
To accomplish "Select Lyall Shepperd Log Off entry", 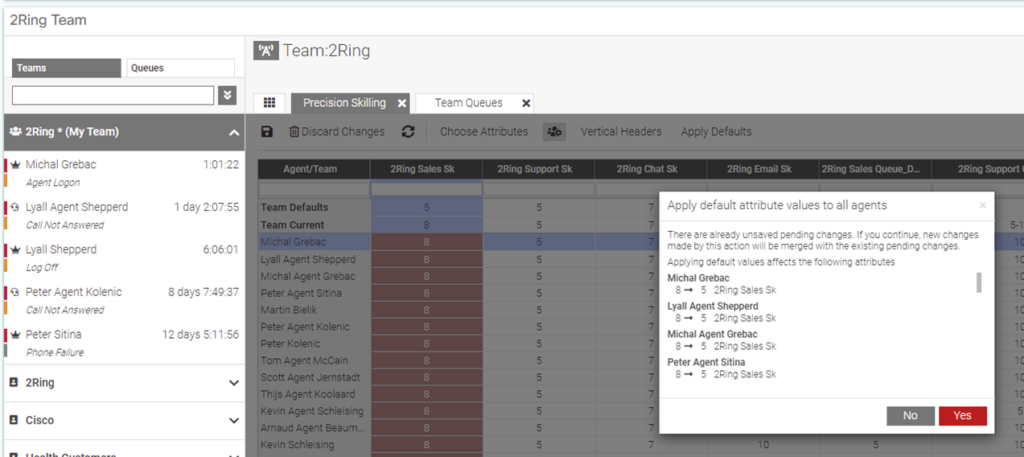I will point(124,258).
